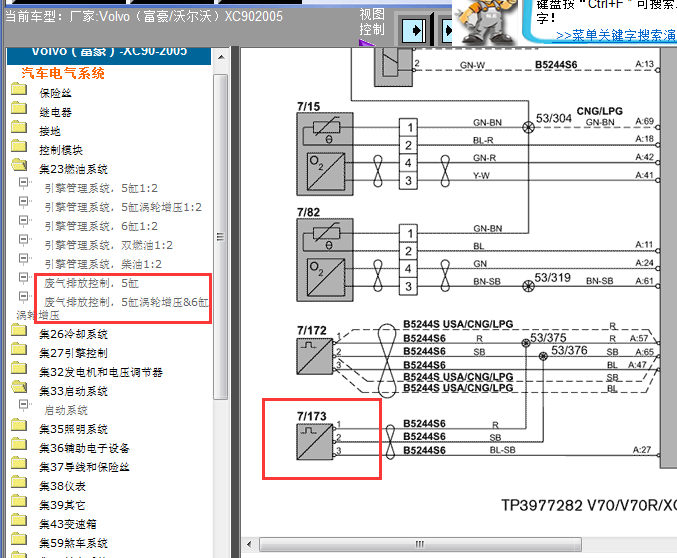Click page icon next to 引擎管理系统, 5缸1:2
This screenshot has width=677, height=558.
point(24,183)
